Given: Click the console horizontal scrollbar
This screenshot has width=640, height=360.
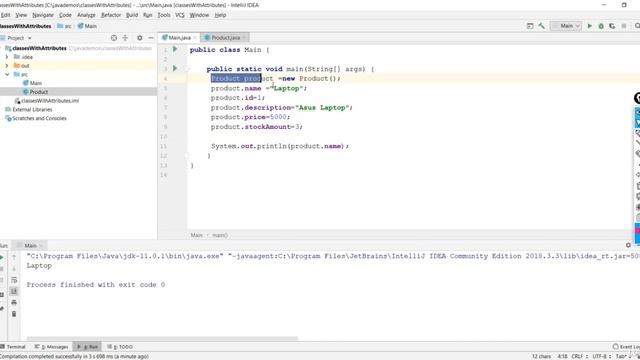Looking at the screenshot, I should click(162, 338).
